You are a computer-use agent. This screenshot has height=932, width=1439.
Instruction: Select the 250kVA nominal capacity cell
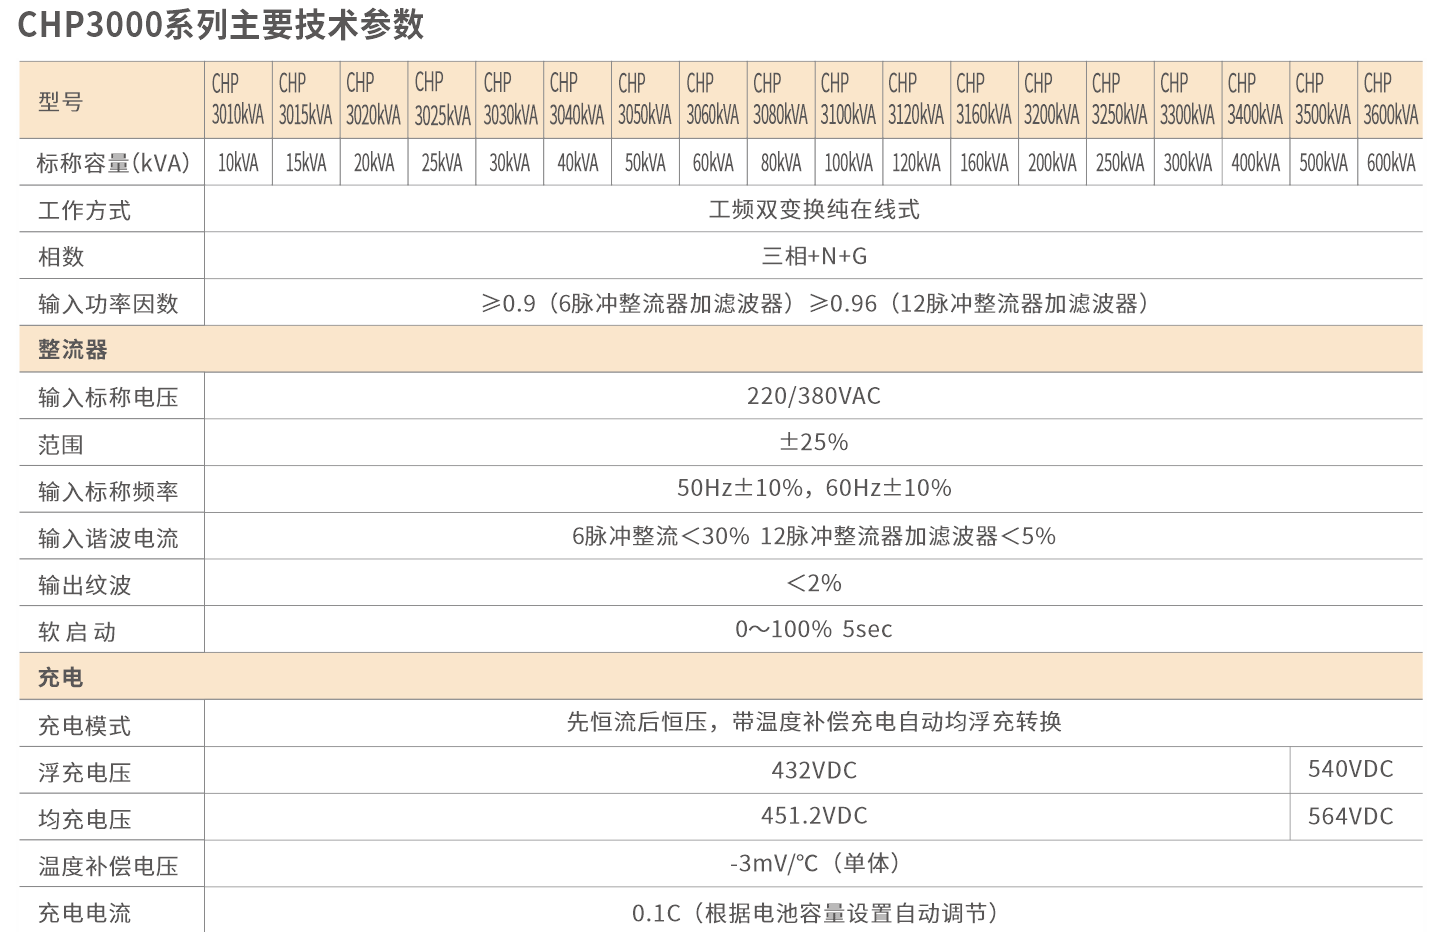coord(1119,163)
